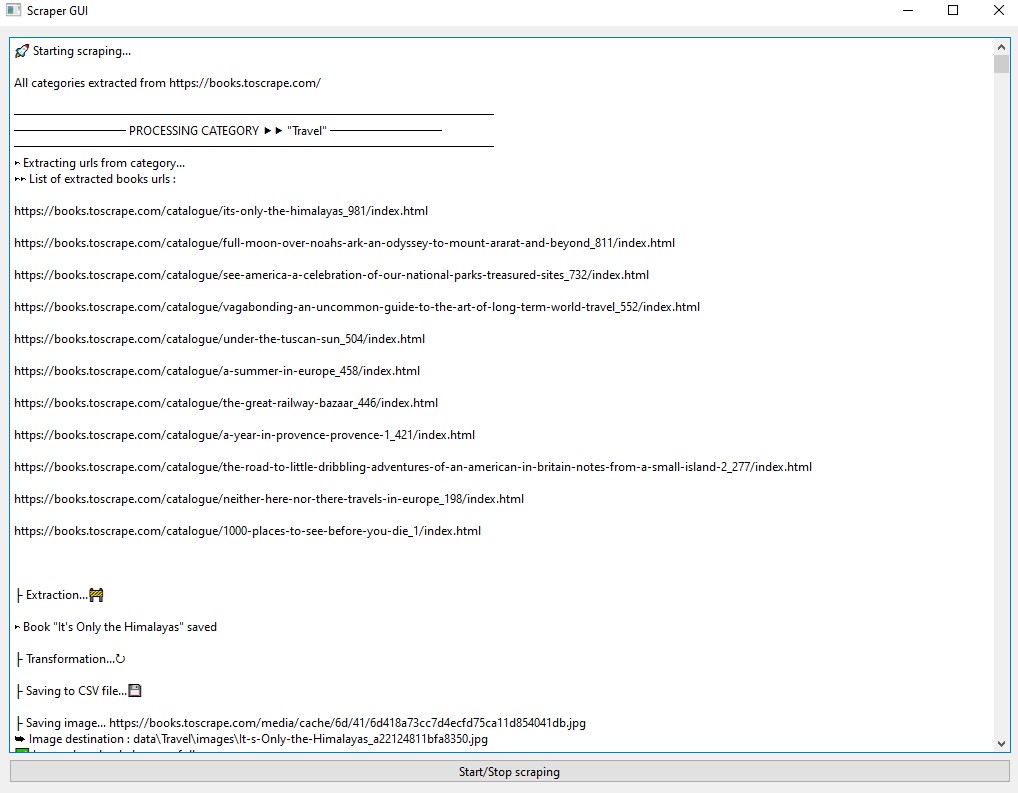Click the construction barrier icon after Extraction
Screen dimensions: 1018x793
97,595
